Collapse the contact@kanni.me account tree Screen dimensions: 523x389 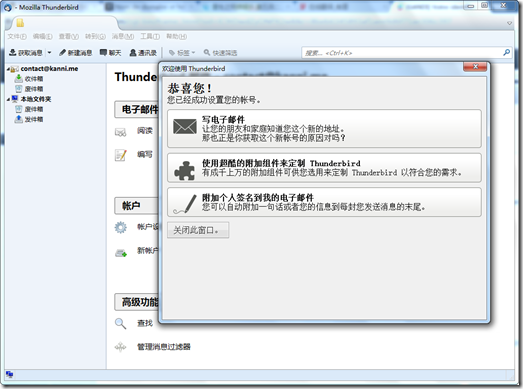8,69
